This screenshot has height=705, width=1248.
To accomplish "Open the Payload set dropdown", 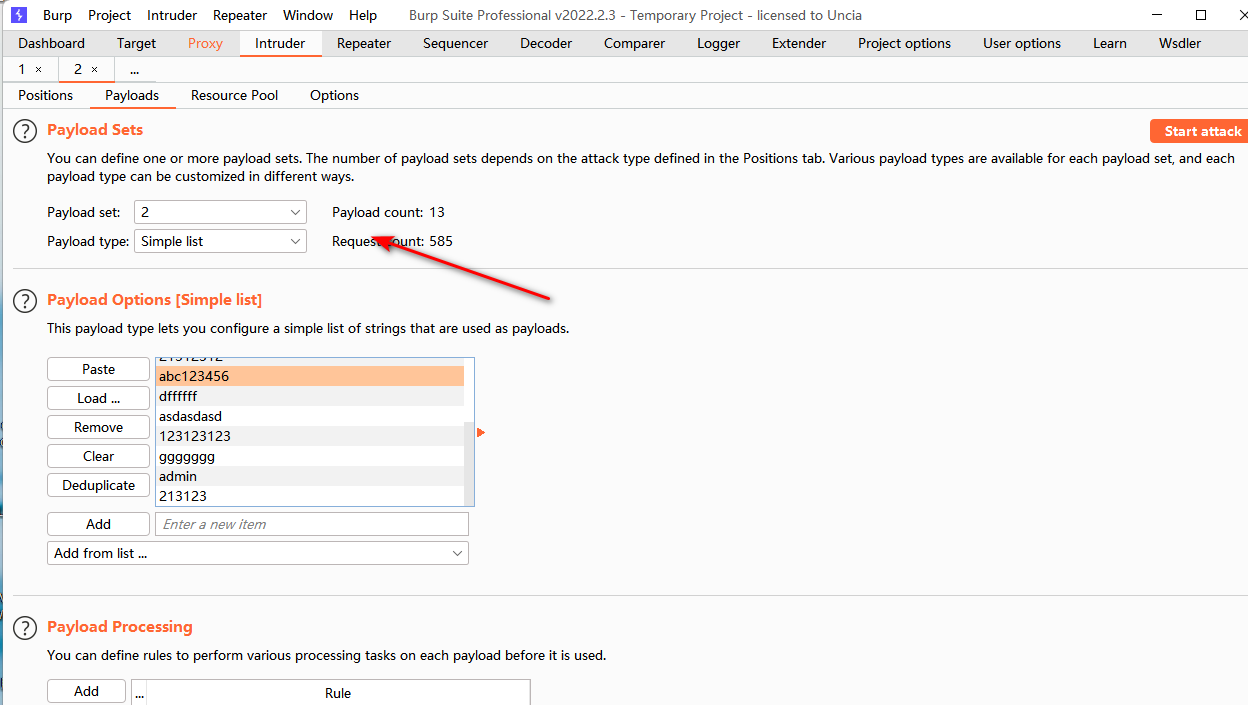I will (x=220, y=212).
